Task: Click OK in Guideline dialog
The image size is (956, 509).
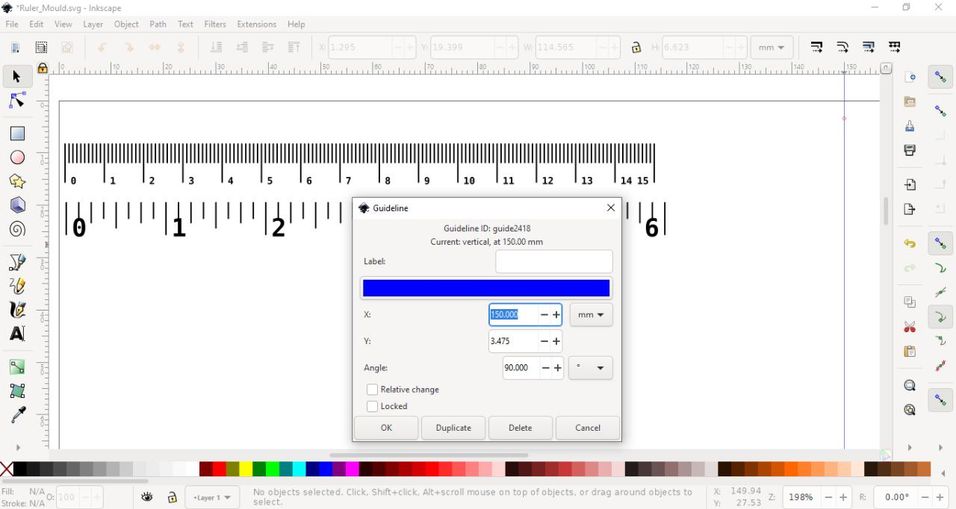Action: point(387,428)
